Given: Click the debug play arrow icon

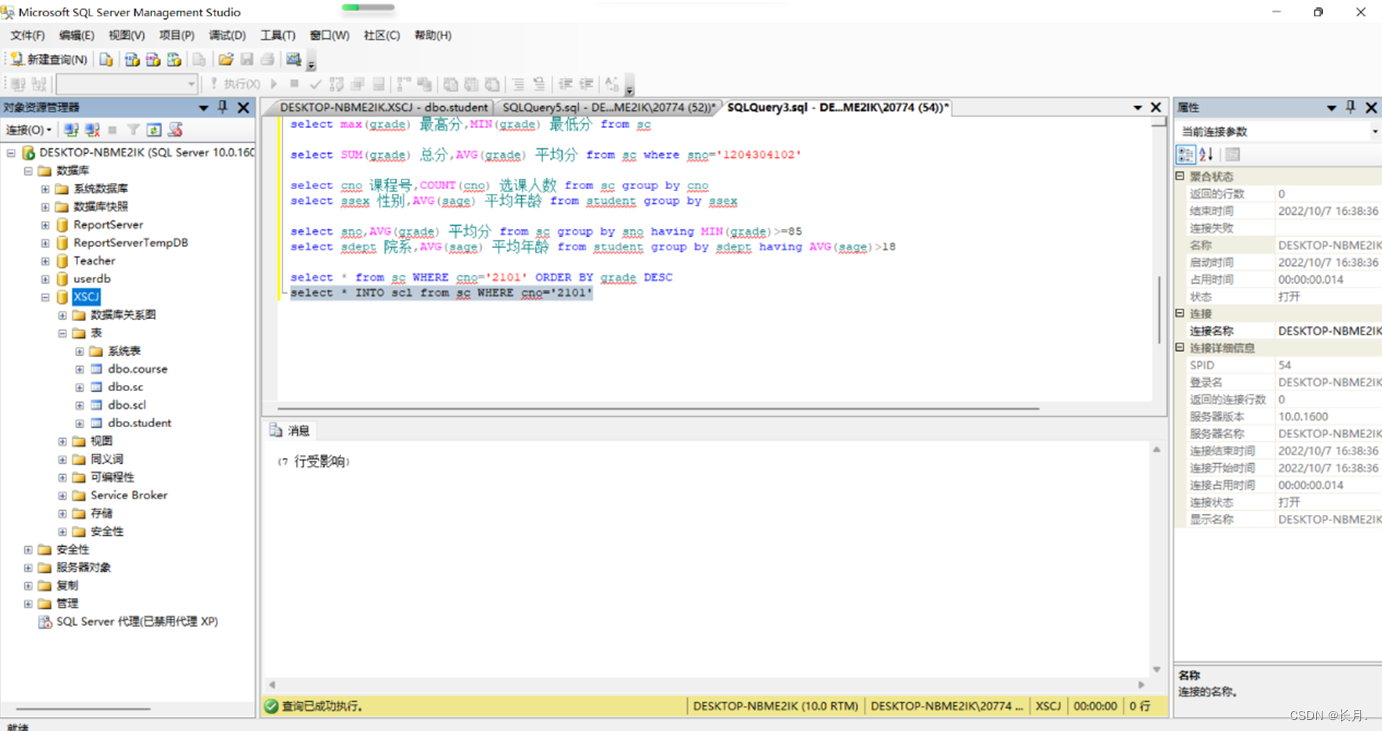Looking at the screenshot, I should 274,84.
